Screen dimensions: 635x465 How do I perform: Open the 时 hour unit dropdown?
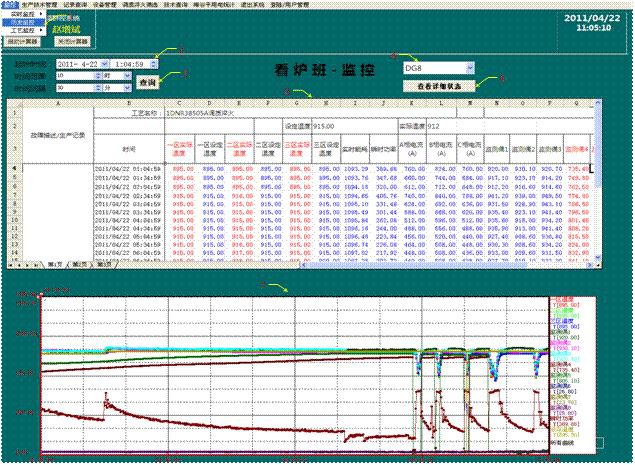125,75
